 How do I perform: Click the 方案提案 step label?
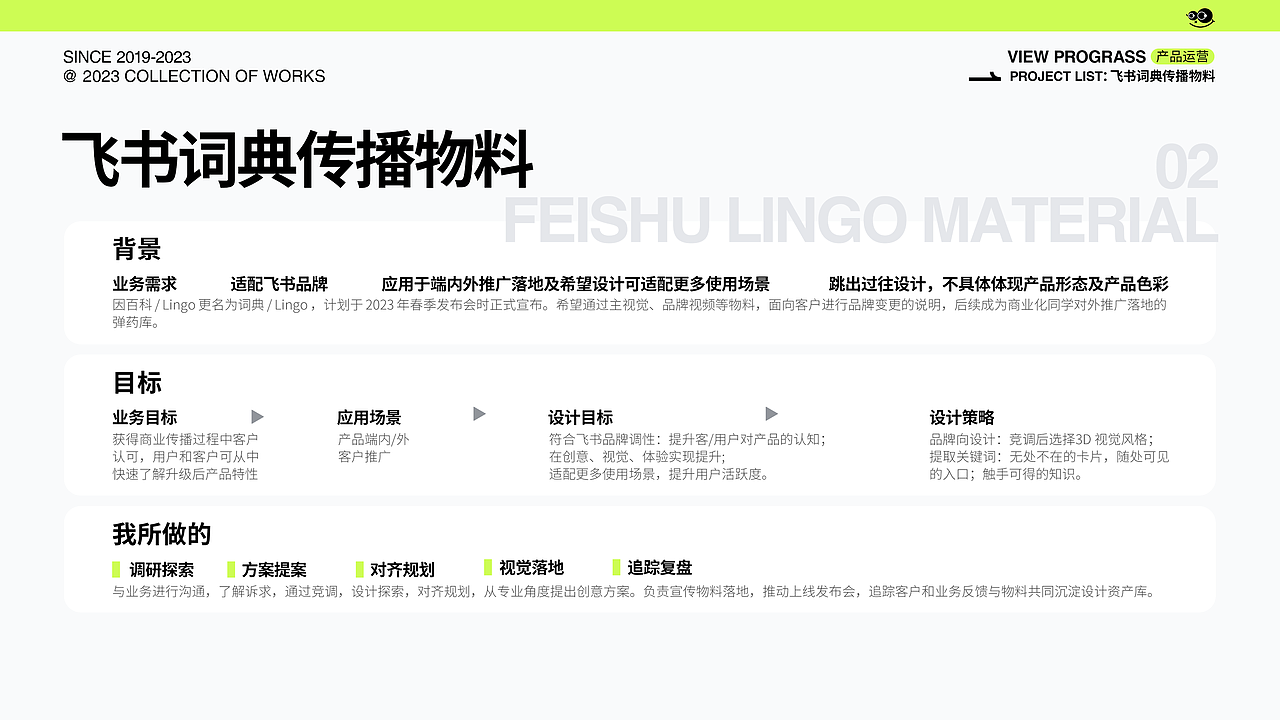coord(274,570)
